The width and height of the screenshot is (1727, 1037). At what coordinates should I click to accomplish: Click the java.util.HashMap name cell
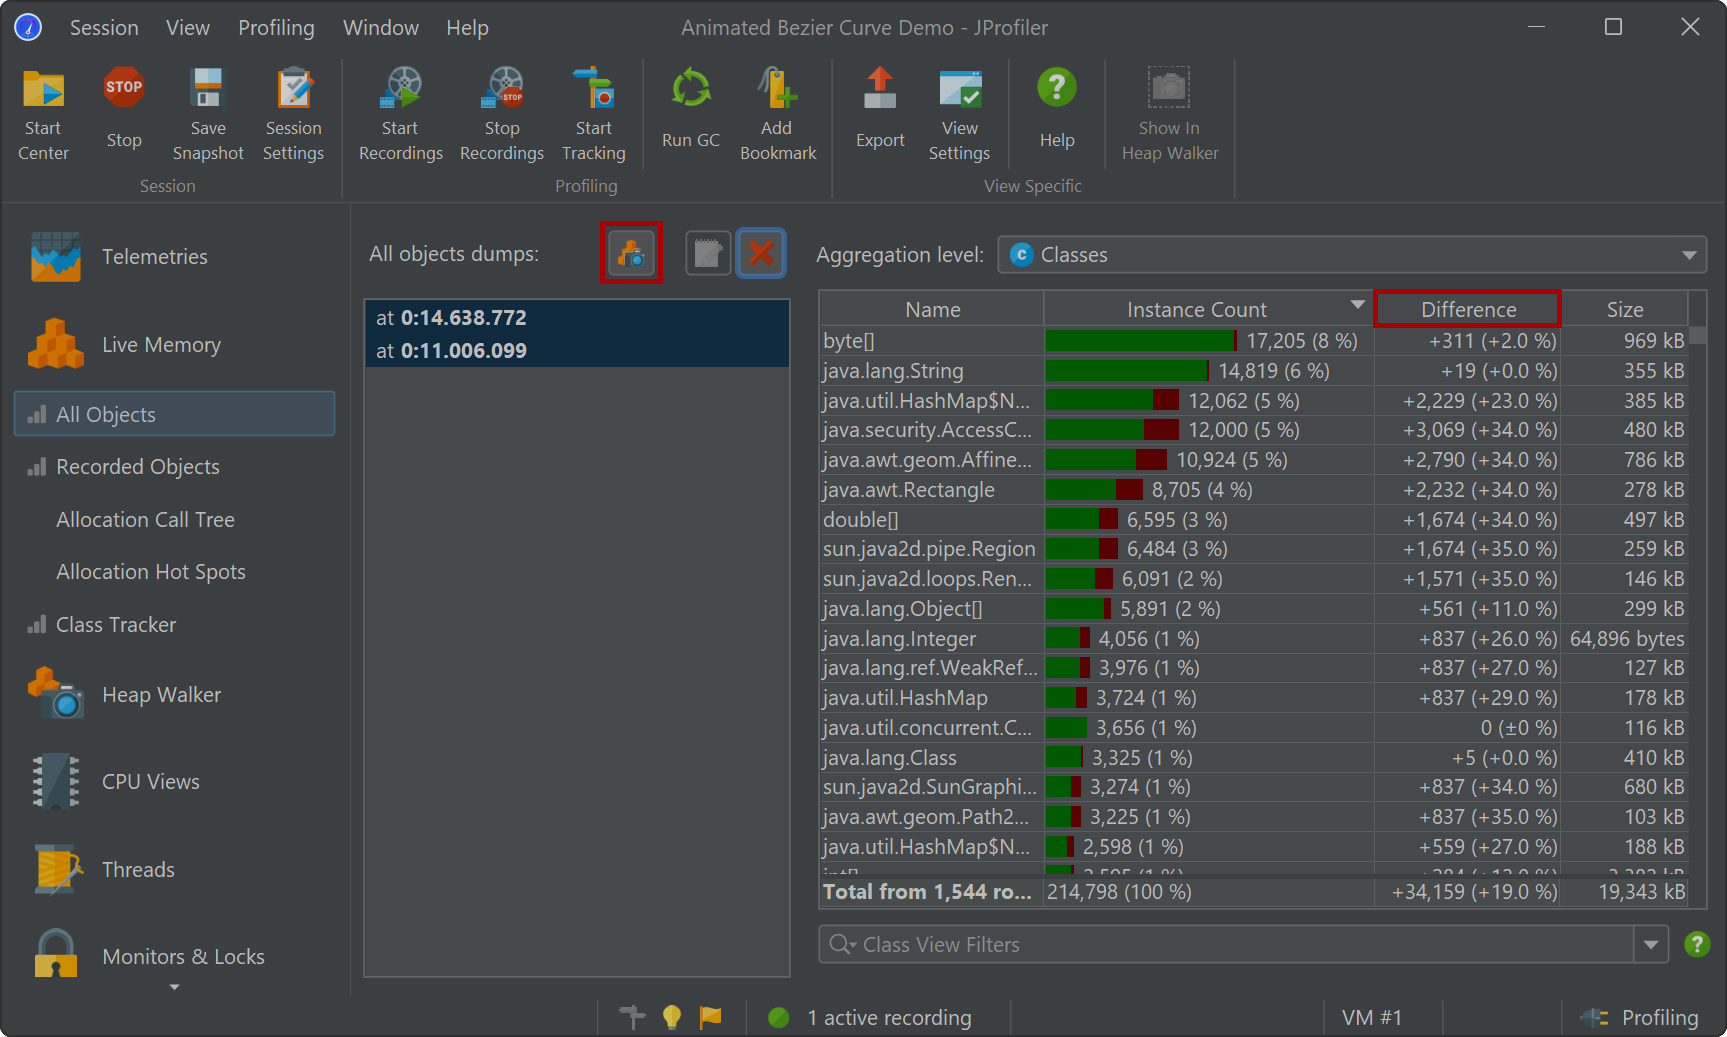(932, 698)
